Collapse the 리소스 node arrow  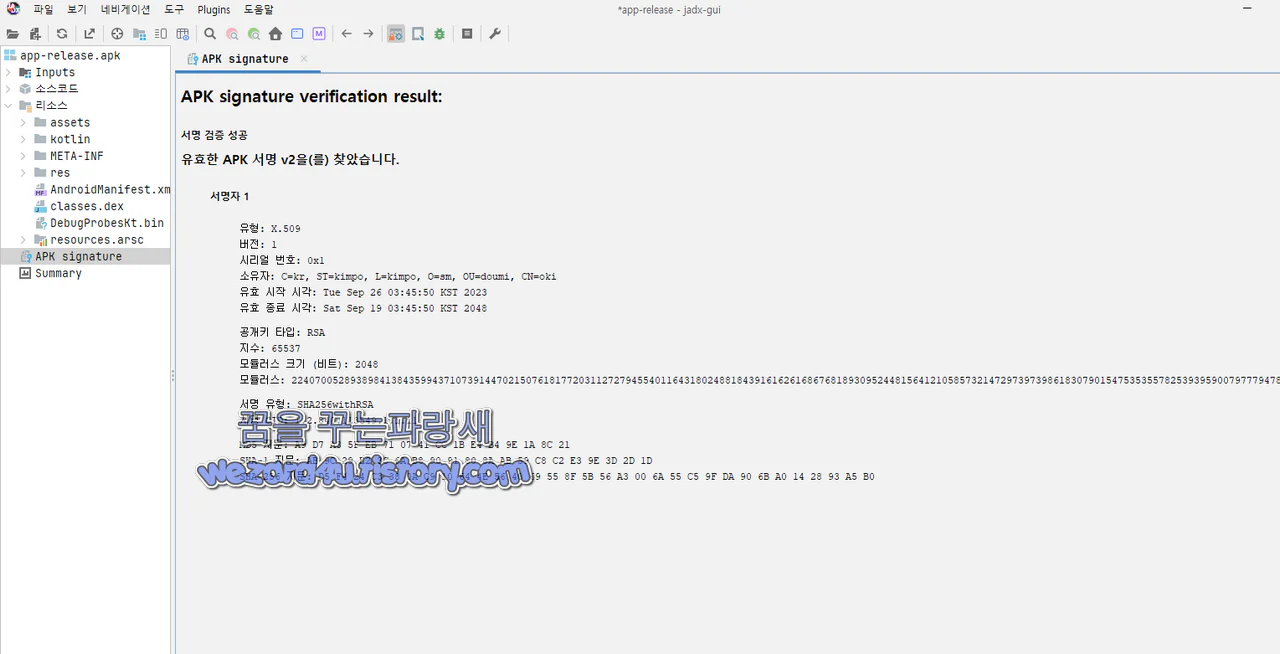pos(8,105)
